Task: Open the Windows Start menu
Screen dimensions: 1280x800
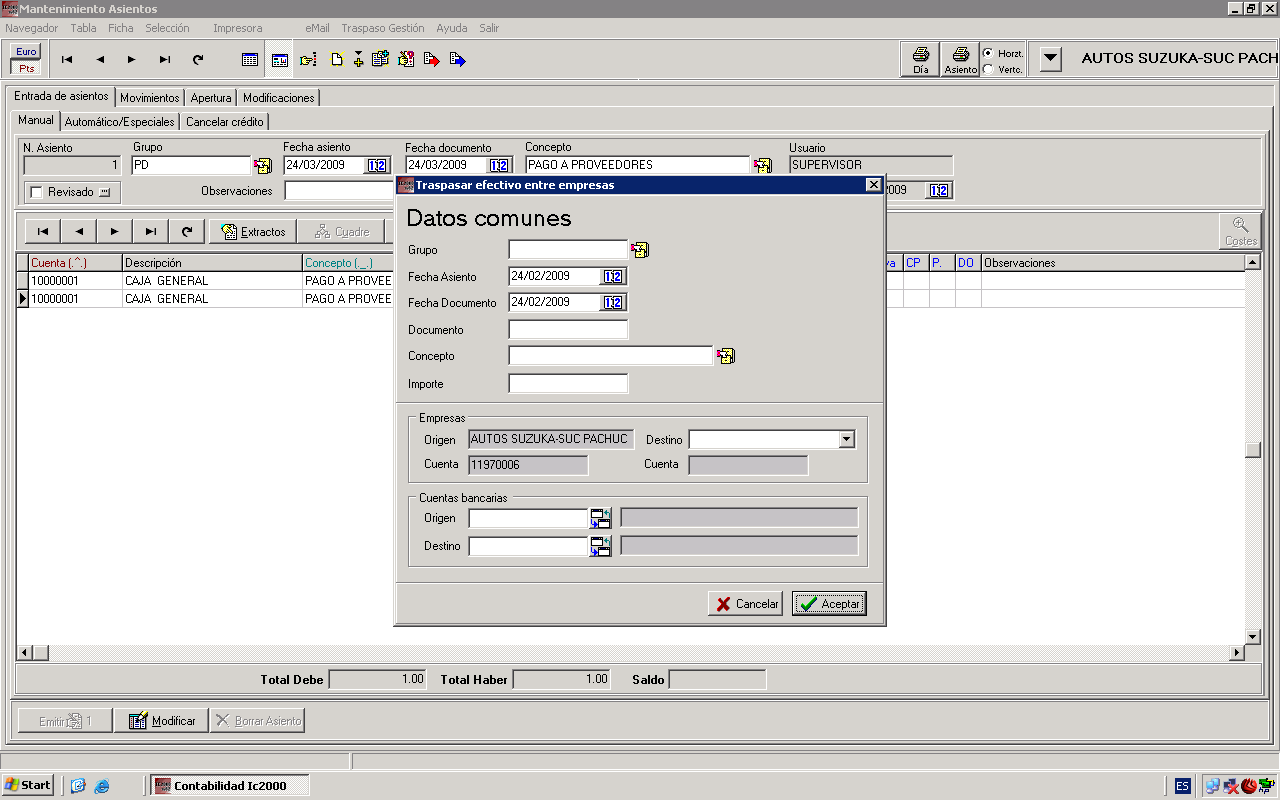Action: pos(28,785)
